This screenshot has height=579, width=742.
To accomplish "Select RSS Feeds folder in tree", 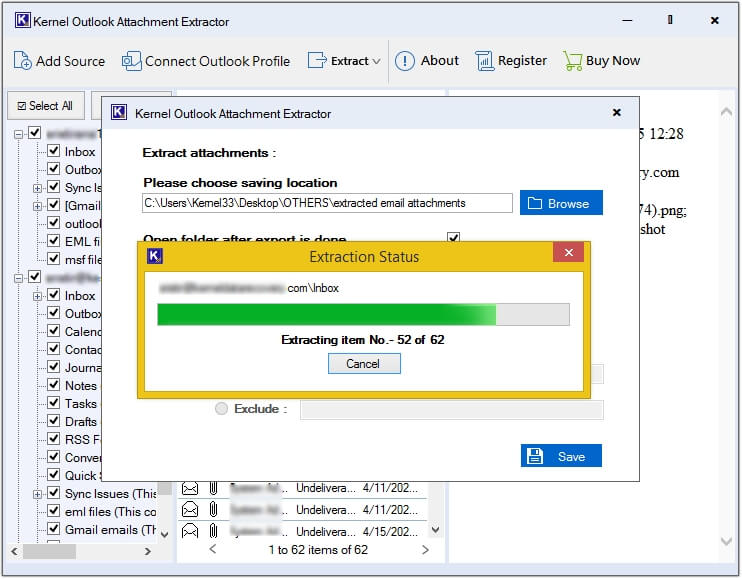I will point(83,439).
